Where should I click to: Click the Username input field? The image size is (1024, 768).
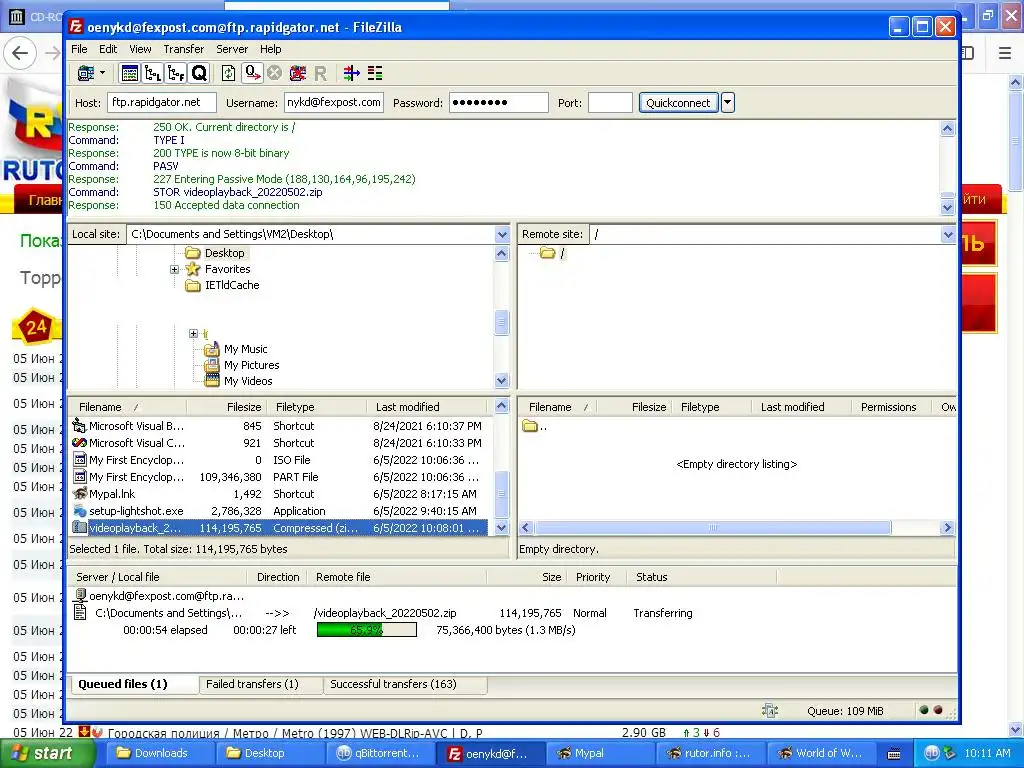click(x=334, y=103)
